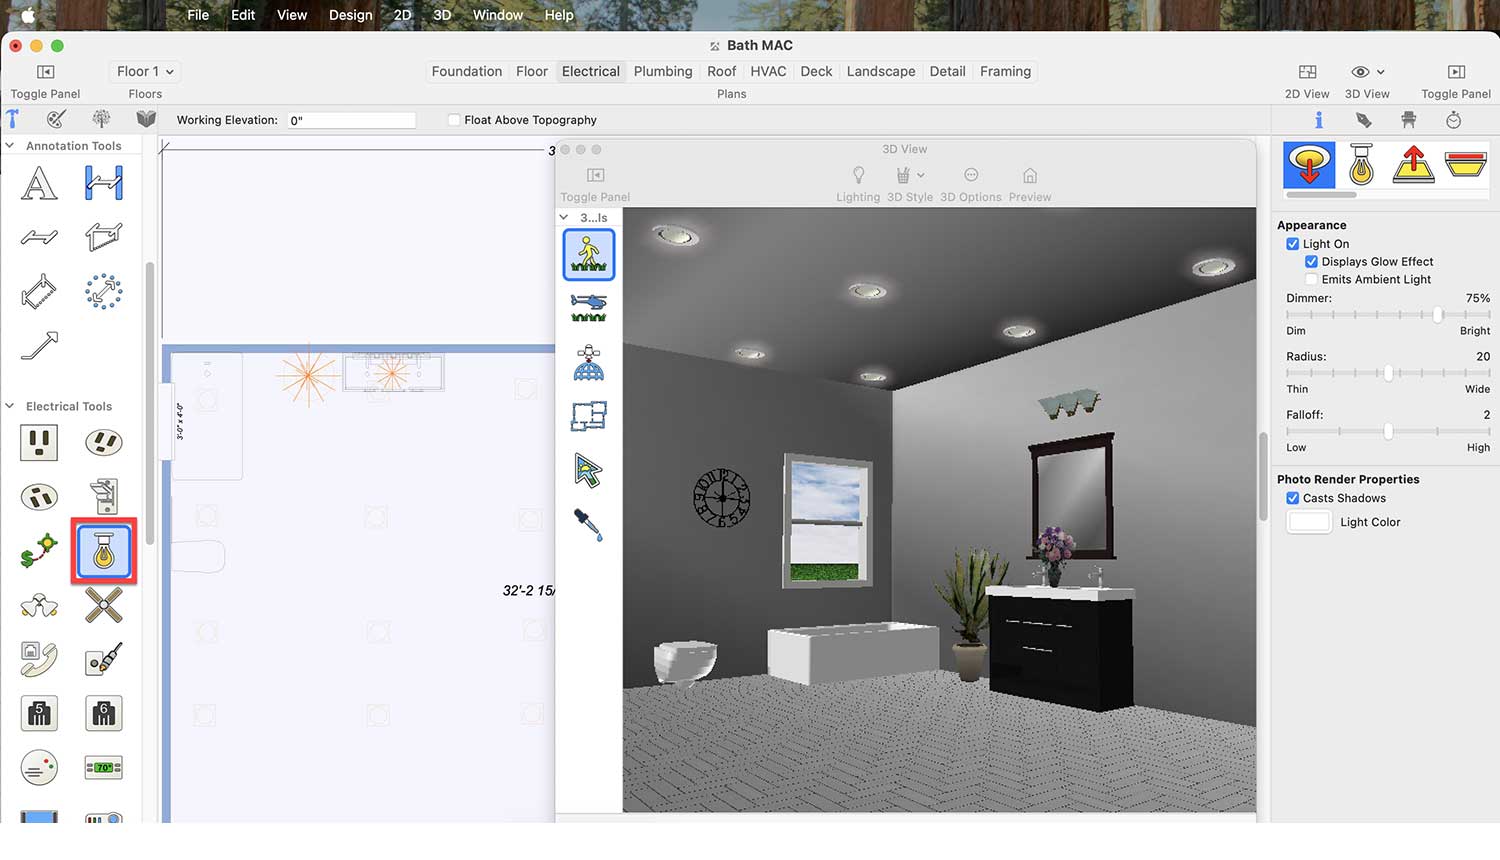Image resolution: width=1500 pixels, height=860 pixels.
Task: Enable Emits Ambient Light option
Action: (x=1311, y=280)
